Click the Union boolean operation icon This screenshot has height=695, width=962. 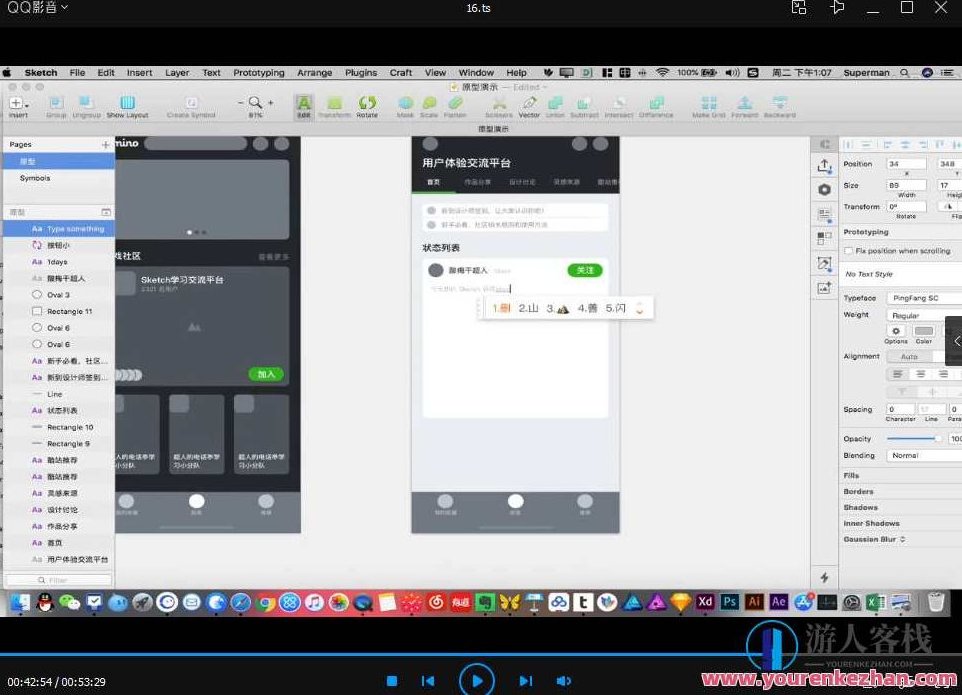click(x=555, y=104)
